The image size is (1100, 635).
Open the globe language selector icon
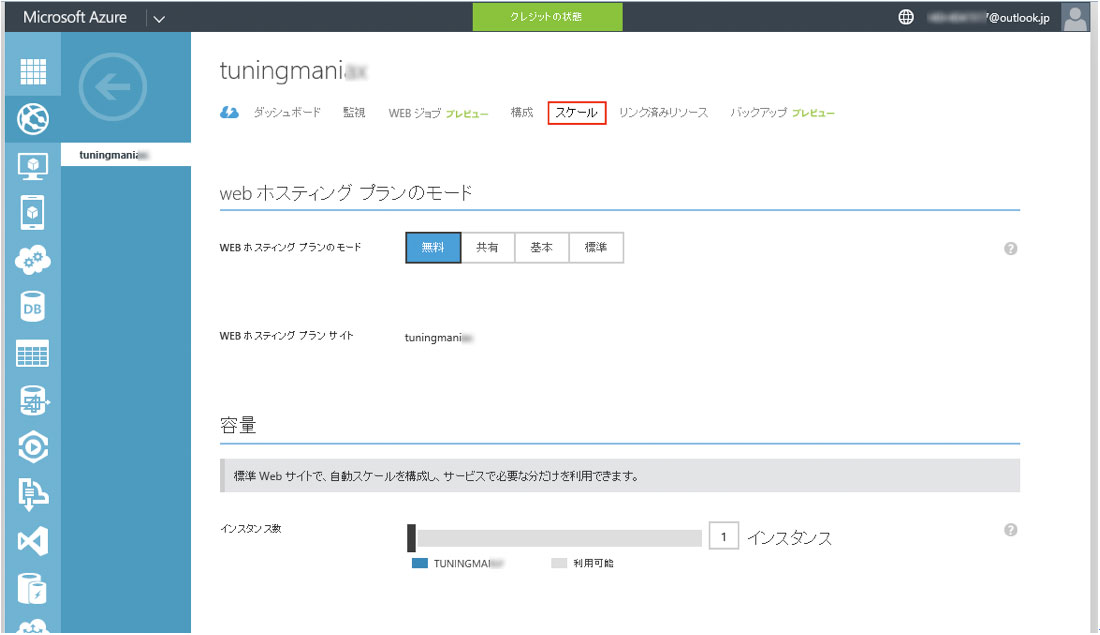906,17
